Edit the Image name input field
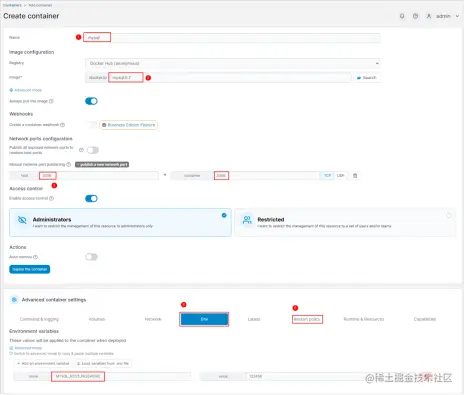 point(229,78)
